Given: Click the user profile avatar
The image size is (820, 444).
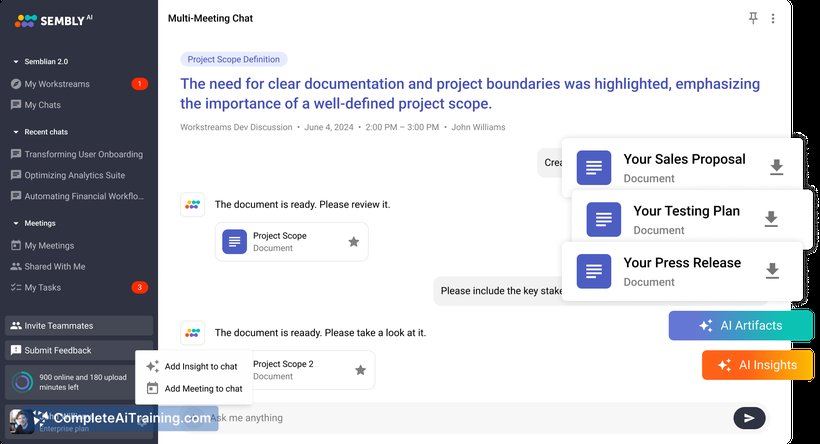Looking at the screenshot, I should (22, 421).
